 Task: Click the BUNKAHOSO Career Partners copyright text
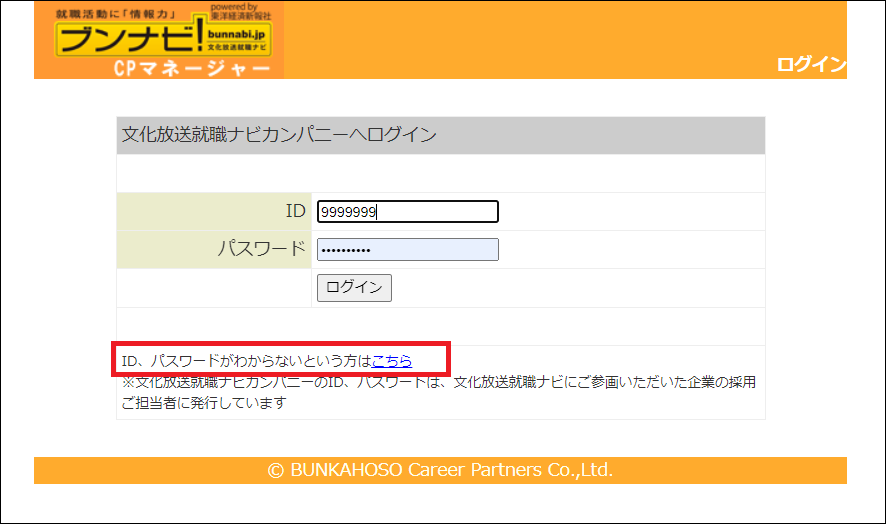(x=440, y=470)
